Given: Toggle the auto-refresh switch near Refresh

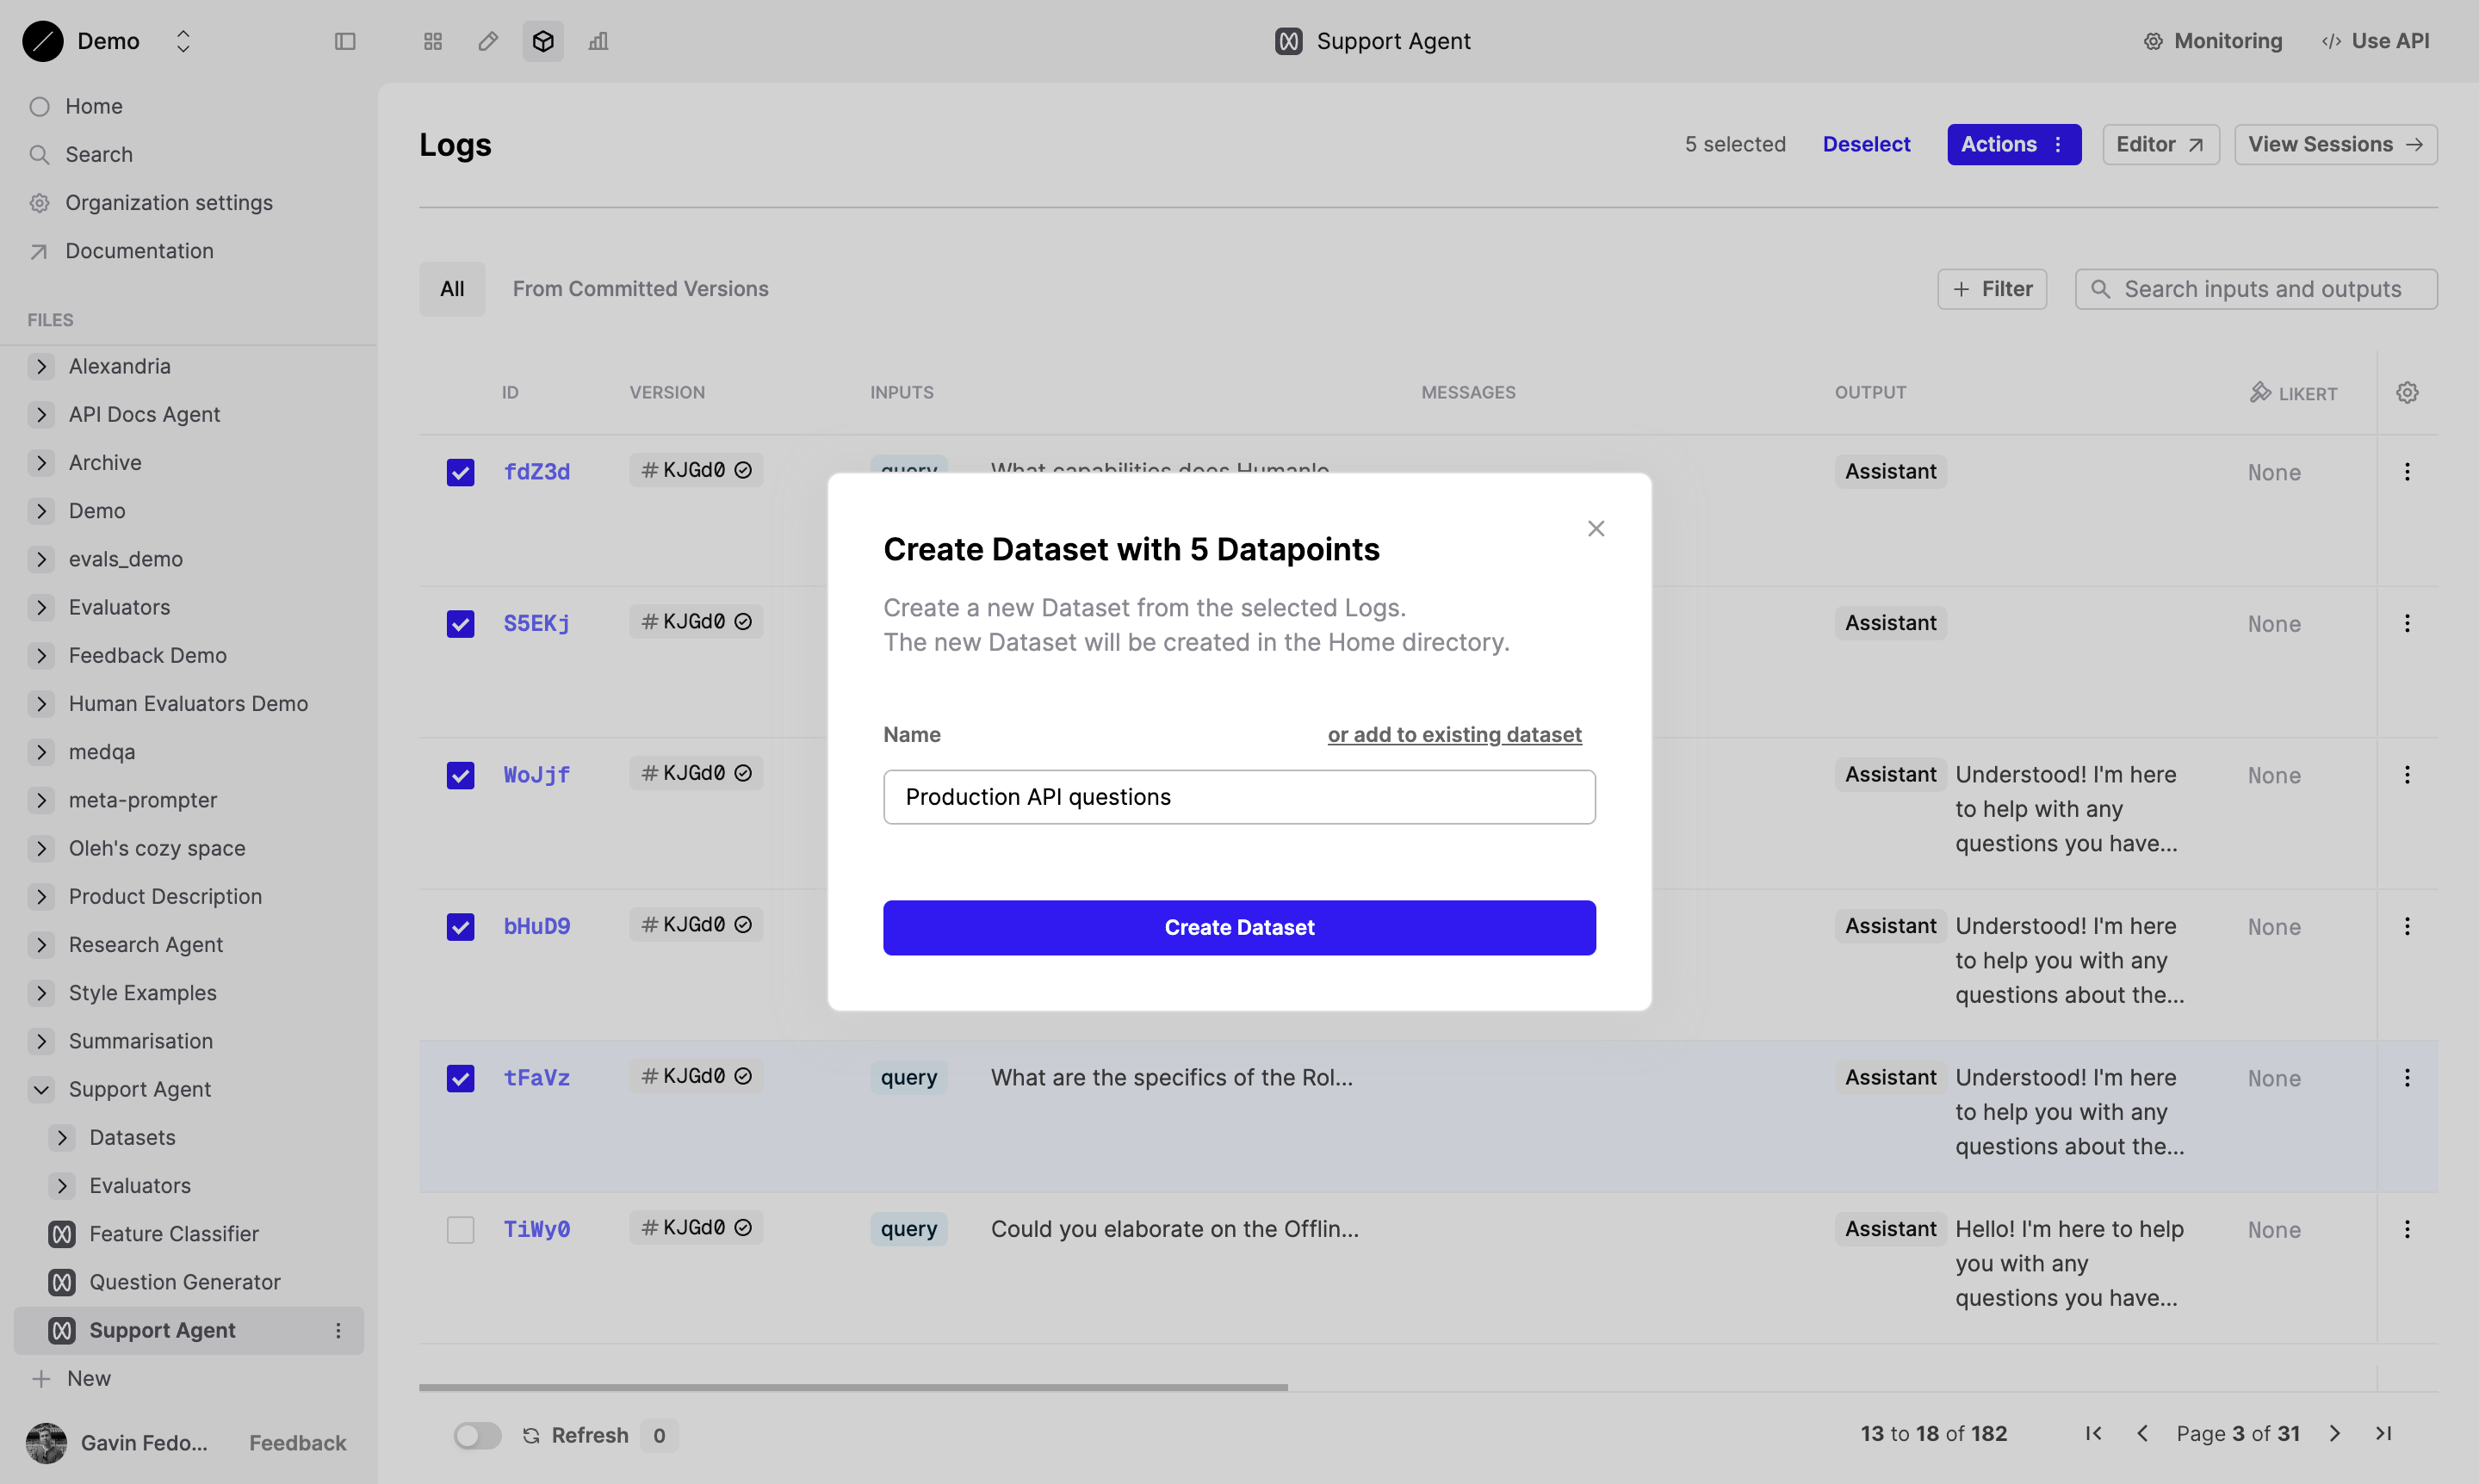Looking at the screenshot, I should coord(477,1434).
